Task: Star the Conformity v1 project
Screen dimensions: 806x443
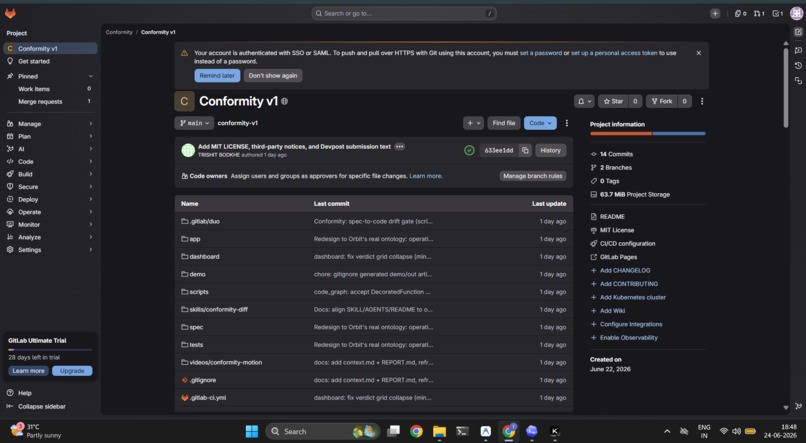Action: (x=613, y=101)
